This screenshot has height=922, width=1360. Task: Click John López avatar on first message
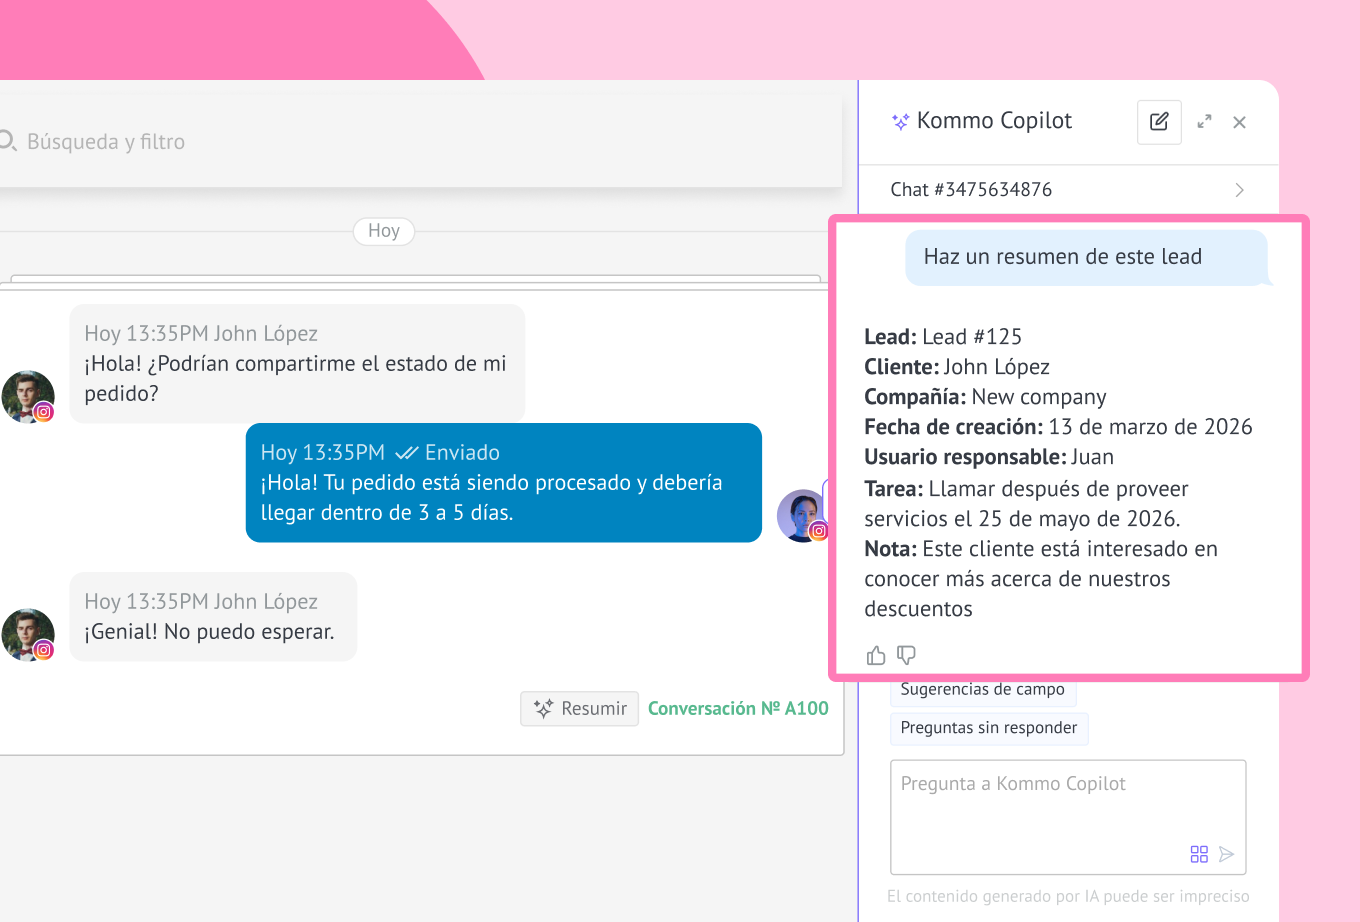(28, 396)
